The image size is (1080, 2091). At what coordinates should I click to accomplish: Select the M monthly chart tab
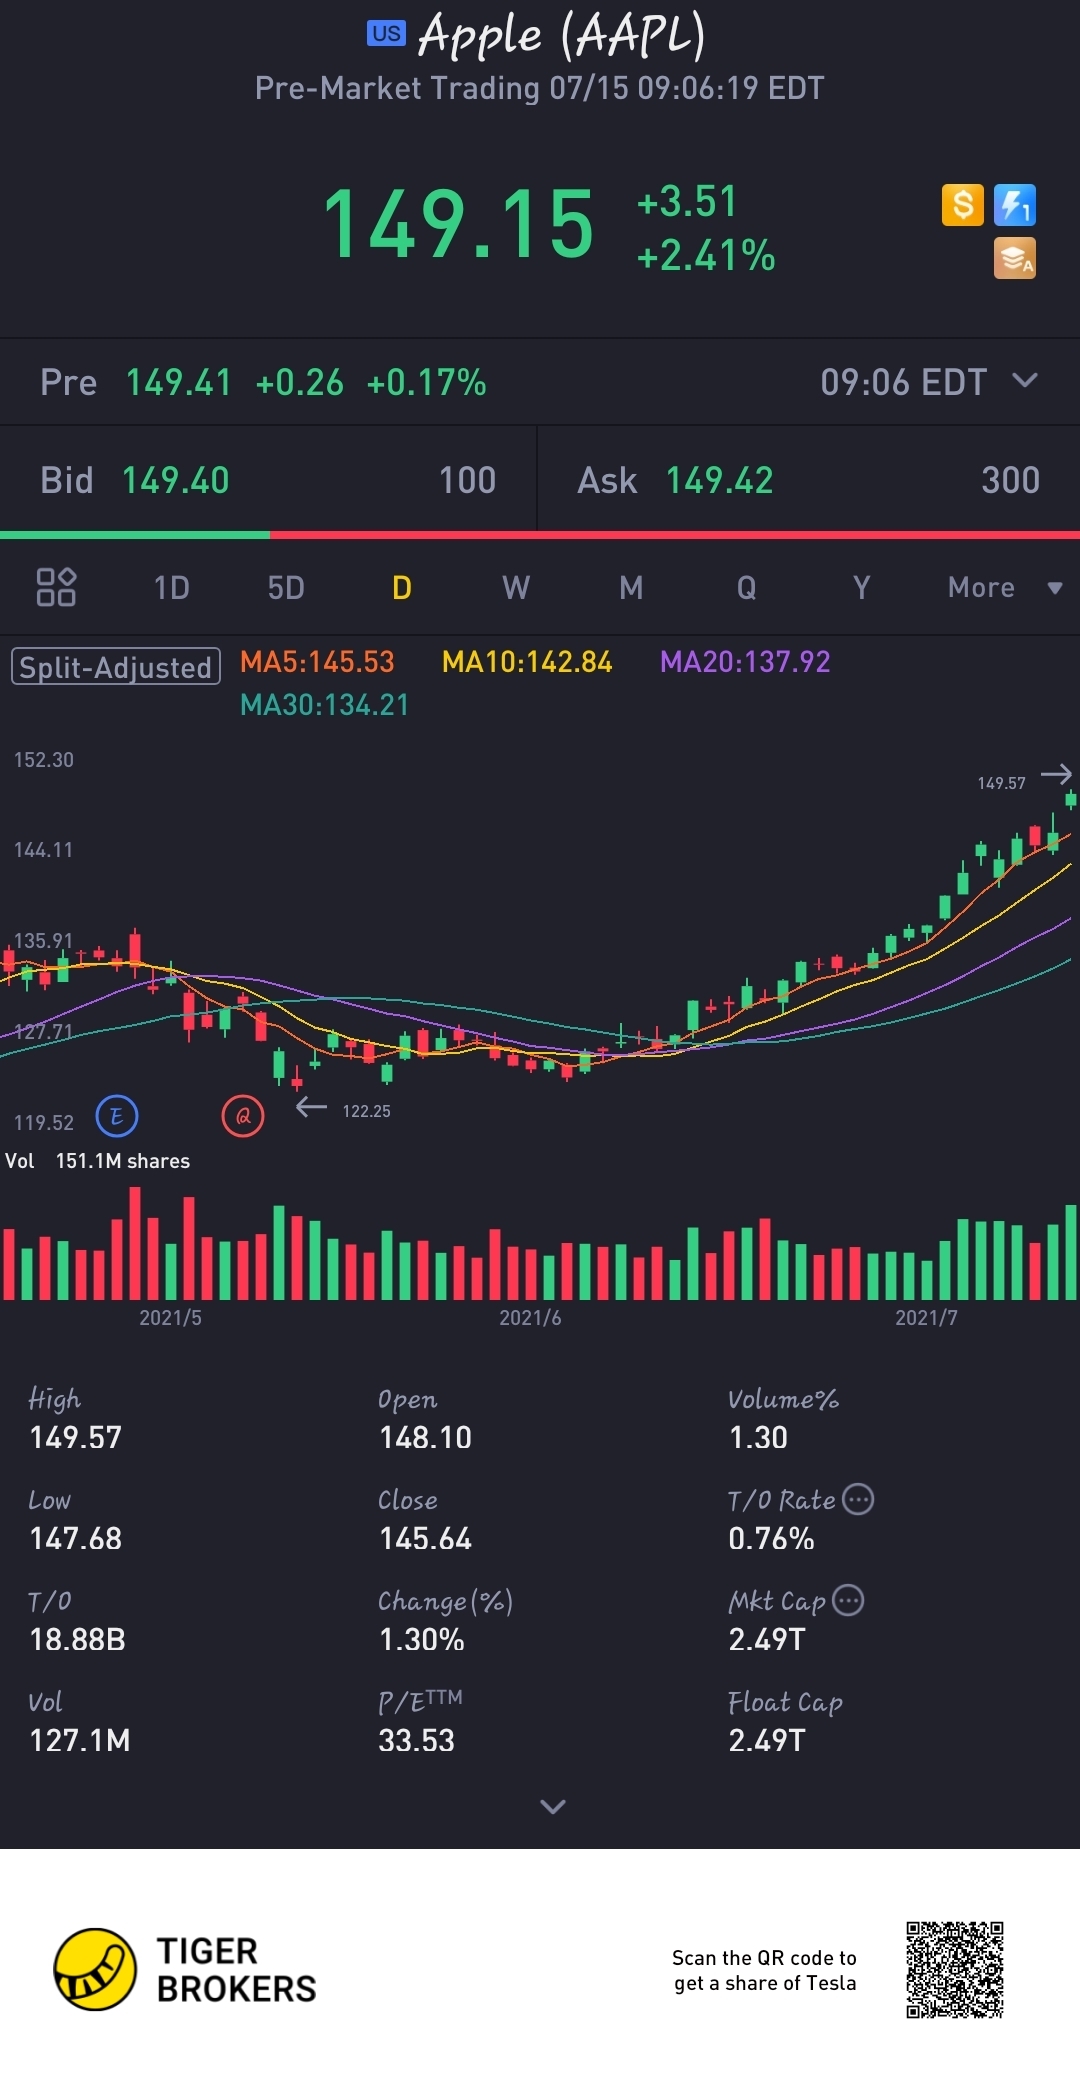click(x=631, y=587)
